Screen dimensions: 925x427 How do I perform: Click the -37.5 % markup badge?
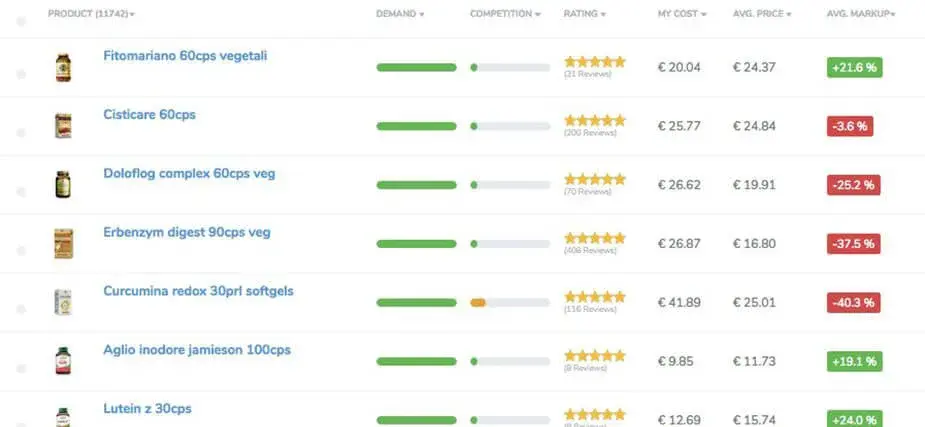[854, 244]
